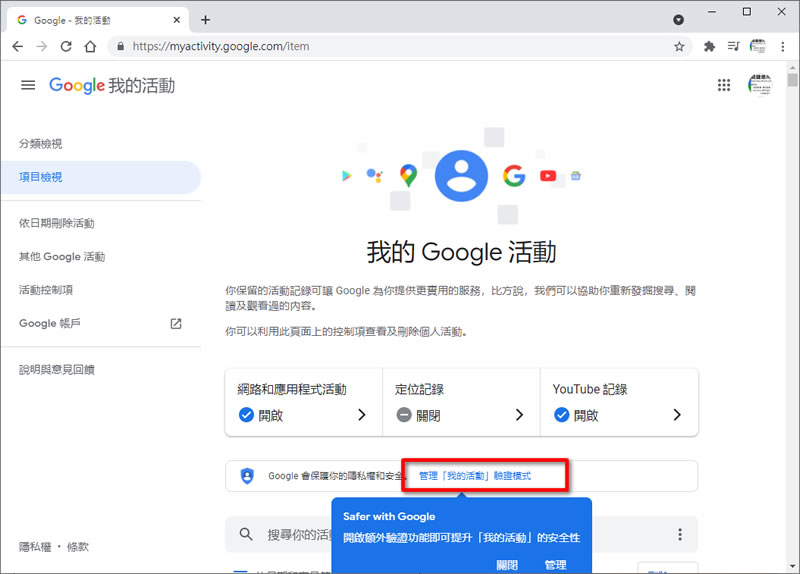Expand 網路和應用程式活動 chevron
Image resolution: width=800 pixels, height=574 pixels.
362,415
